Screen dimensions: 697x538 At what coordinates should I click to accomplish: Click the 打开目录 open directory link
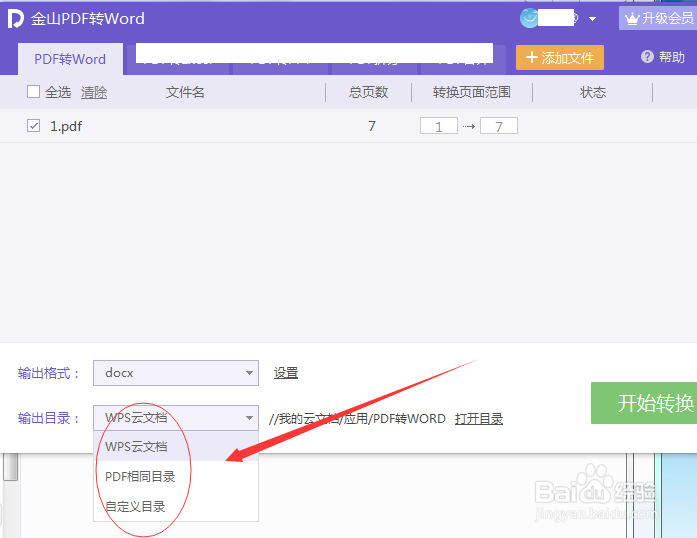pyautogui.click(x=479, y=418)
